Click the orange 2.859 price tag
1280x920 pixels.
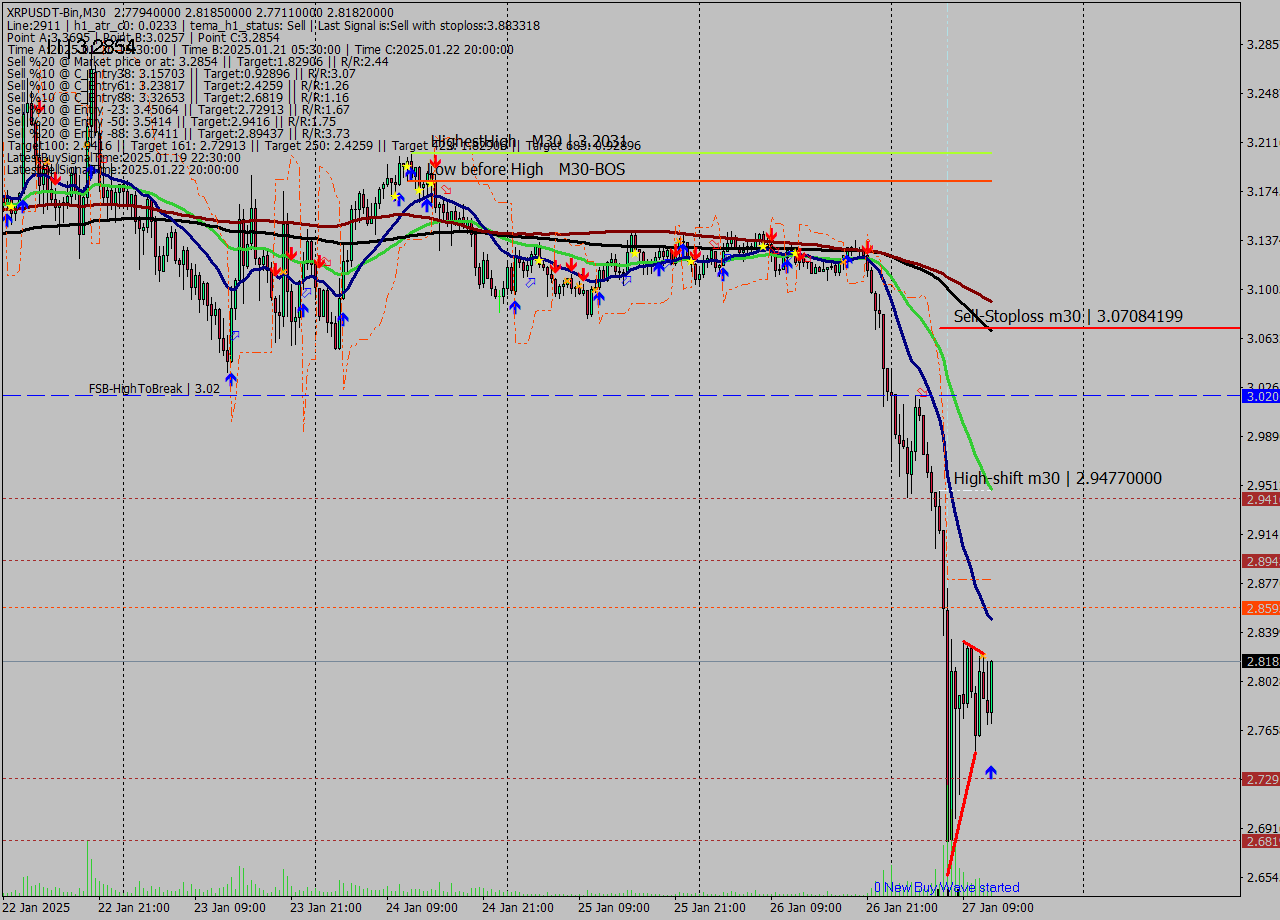[1260, 608]
